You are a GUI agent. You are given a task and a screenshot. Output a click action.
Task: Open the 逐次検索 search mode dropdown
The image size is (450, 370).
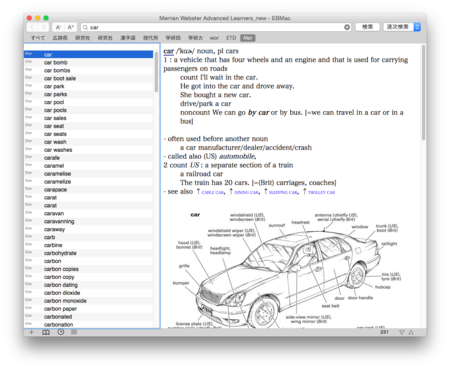point(402,27)
